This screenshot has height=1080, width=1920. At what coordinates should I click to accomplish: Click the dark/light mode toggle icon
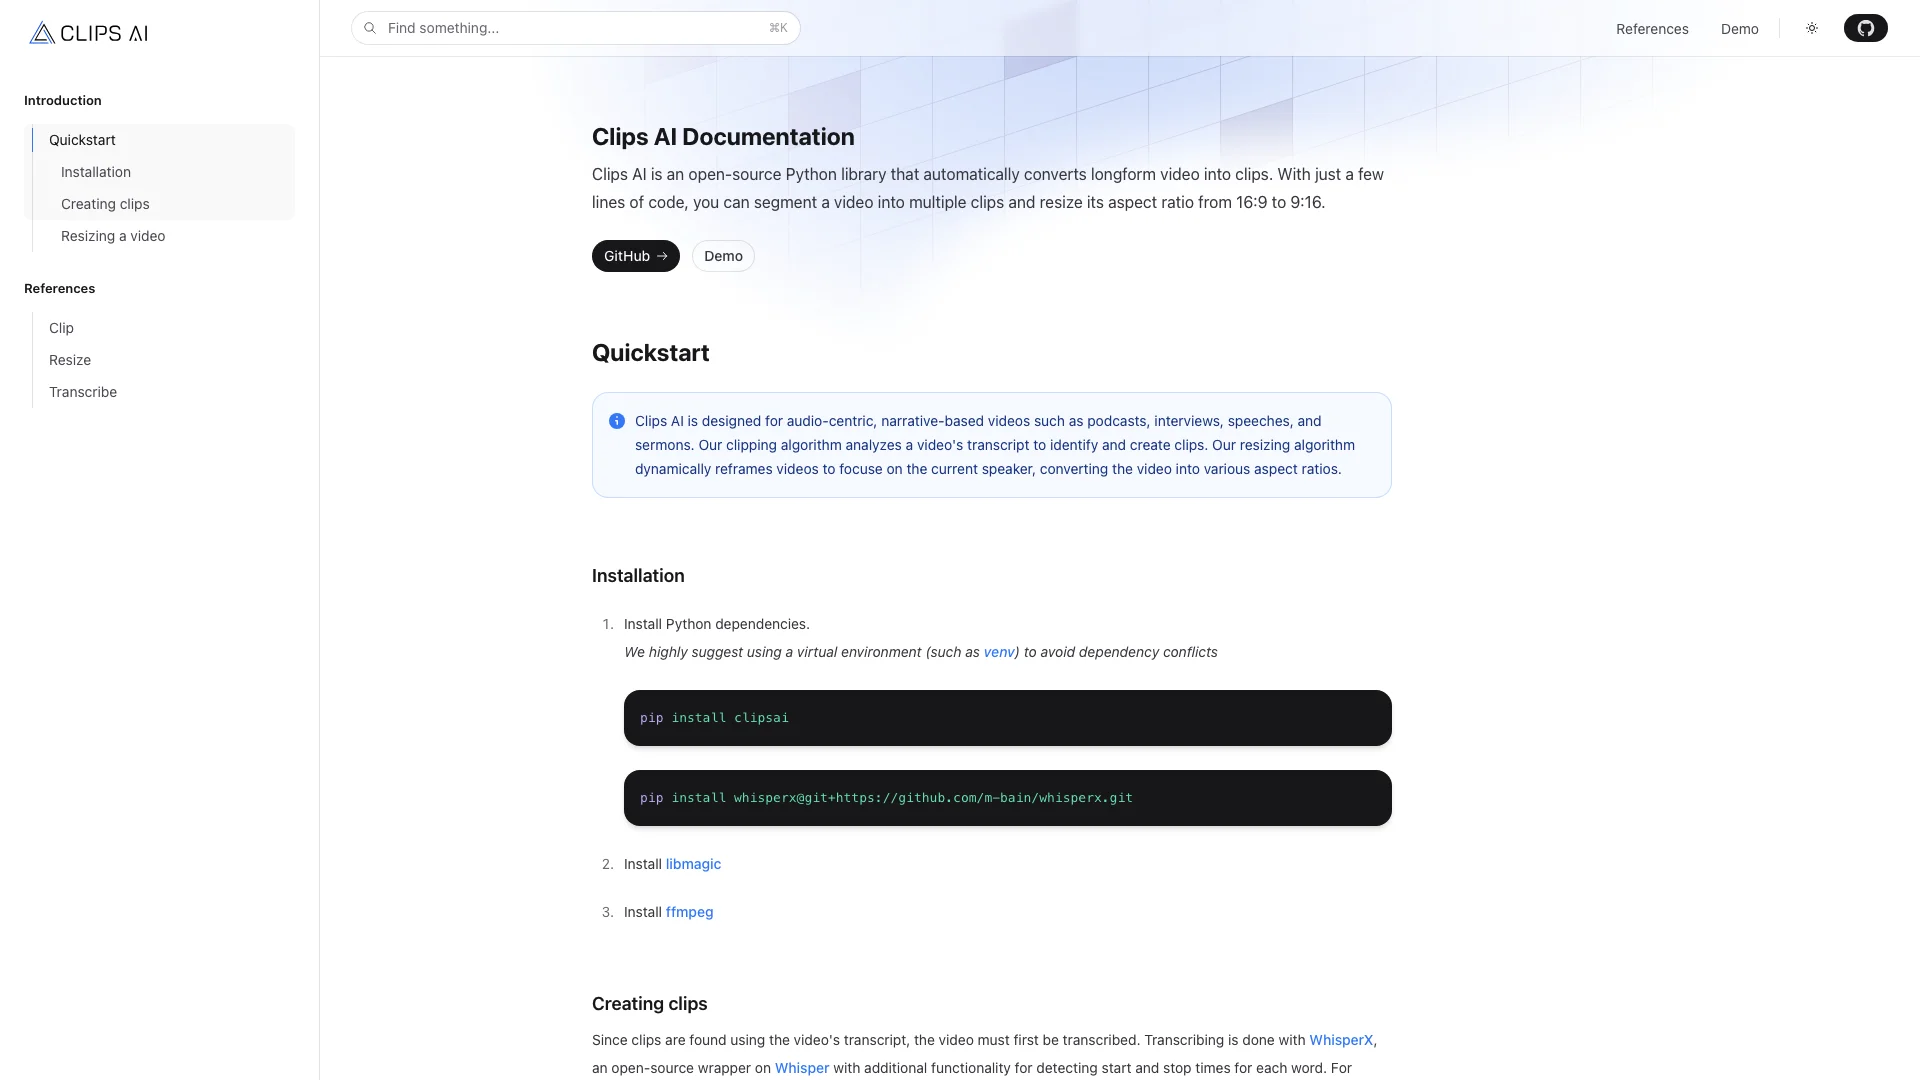point(1812,28)
